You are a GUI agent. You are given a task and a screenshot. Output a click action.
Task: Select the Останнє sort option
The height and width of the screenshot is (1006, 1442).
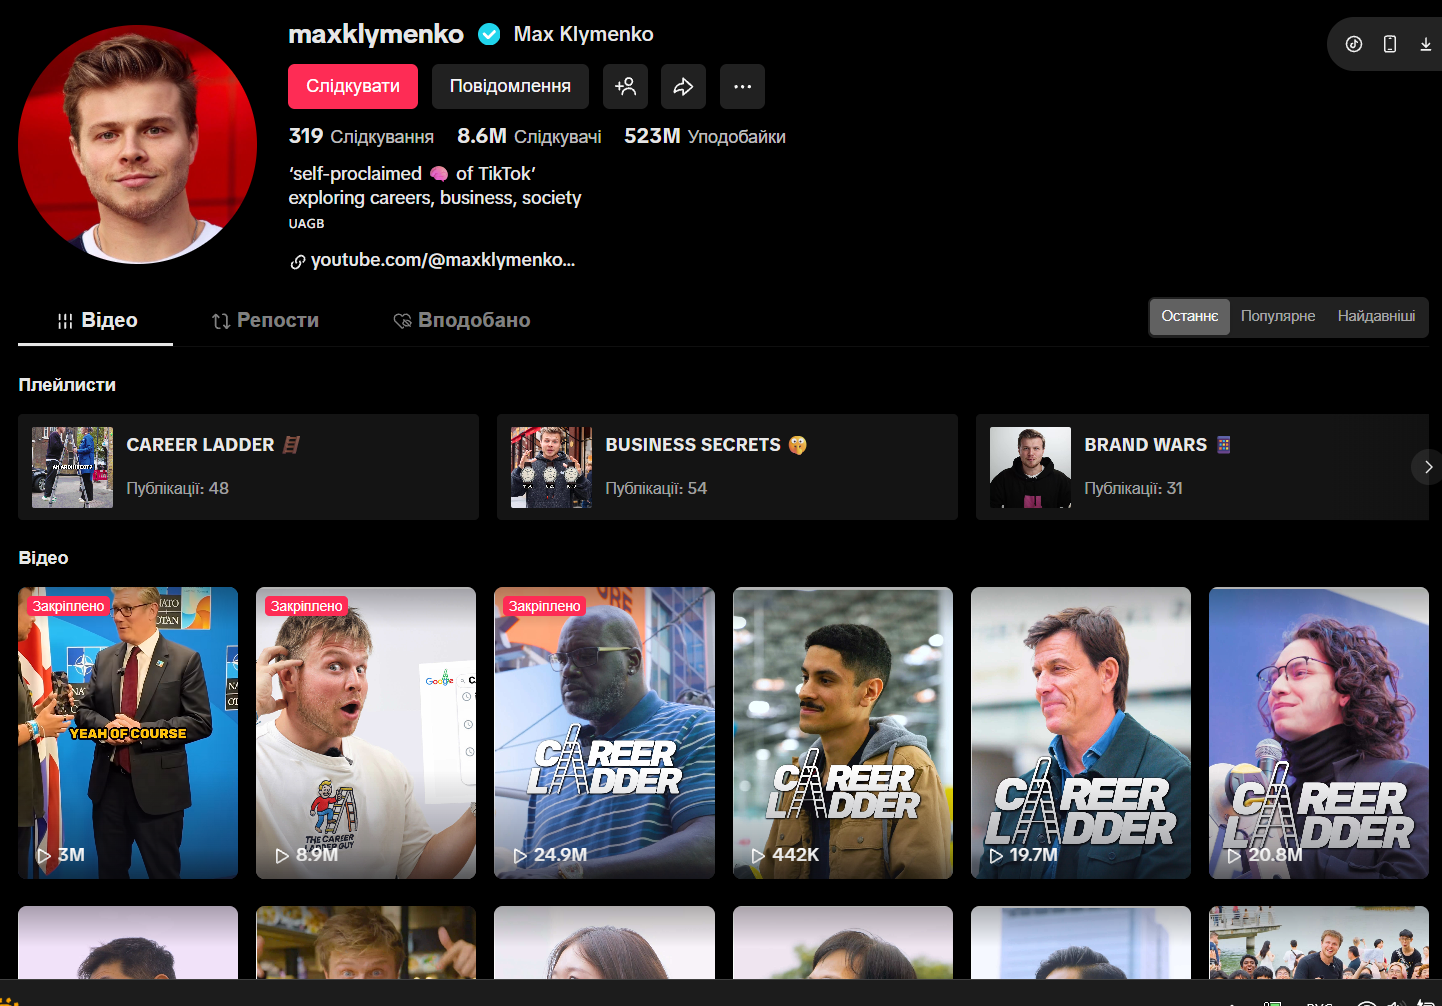pyautogui.click(x=1189, y=316)
